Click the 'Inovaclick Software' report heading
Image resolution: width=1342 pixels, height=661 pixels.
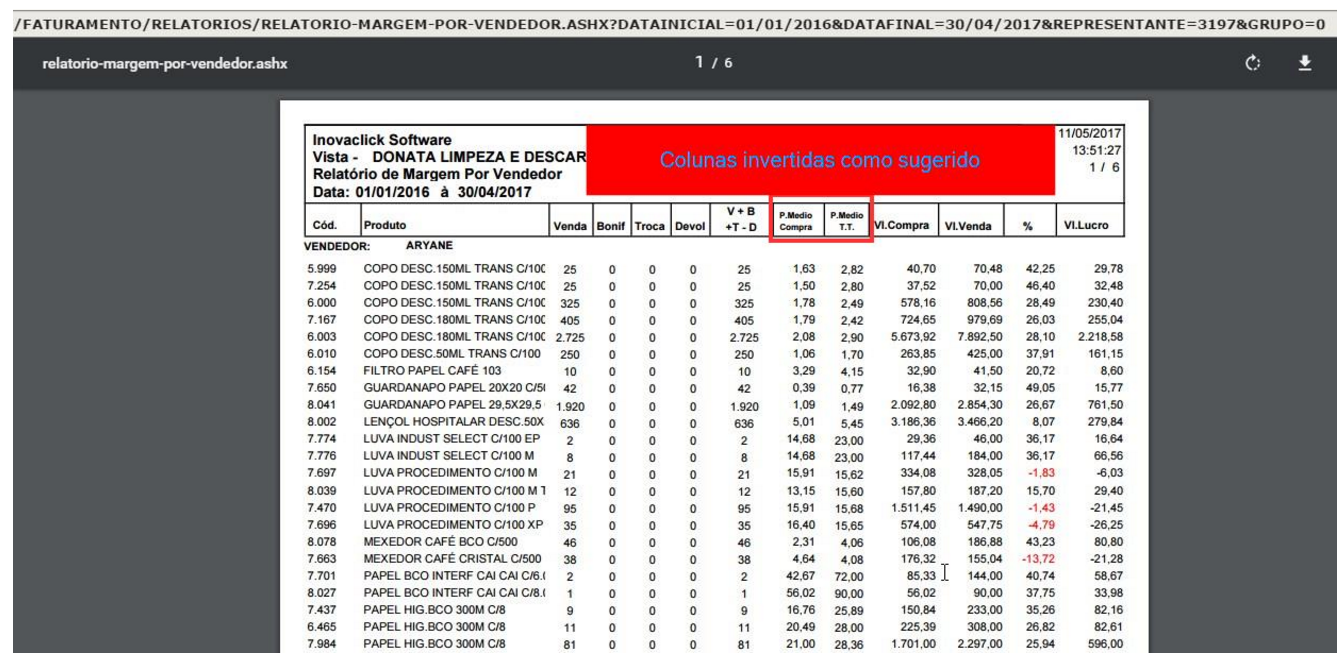point(382,140)
